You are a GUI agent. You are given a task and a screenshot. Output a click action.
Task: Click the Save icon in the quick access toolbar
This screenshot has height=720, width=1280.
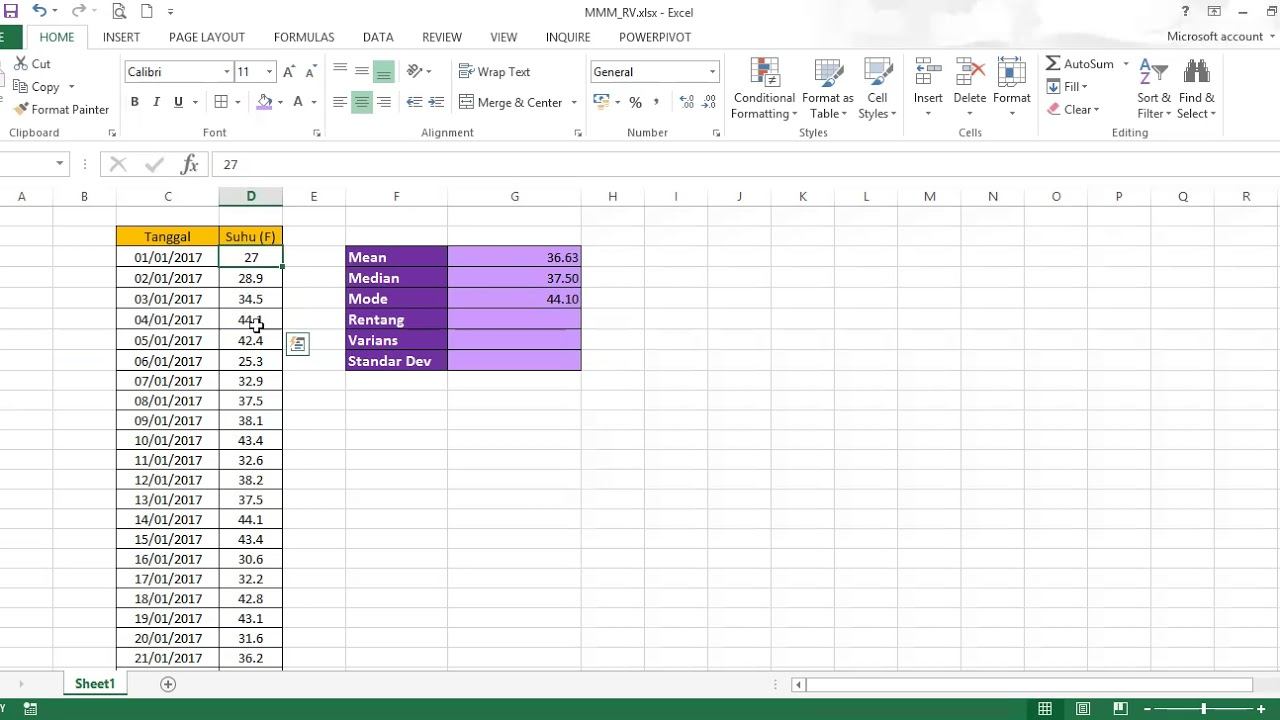(x=9, y=12)
